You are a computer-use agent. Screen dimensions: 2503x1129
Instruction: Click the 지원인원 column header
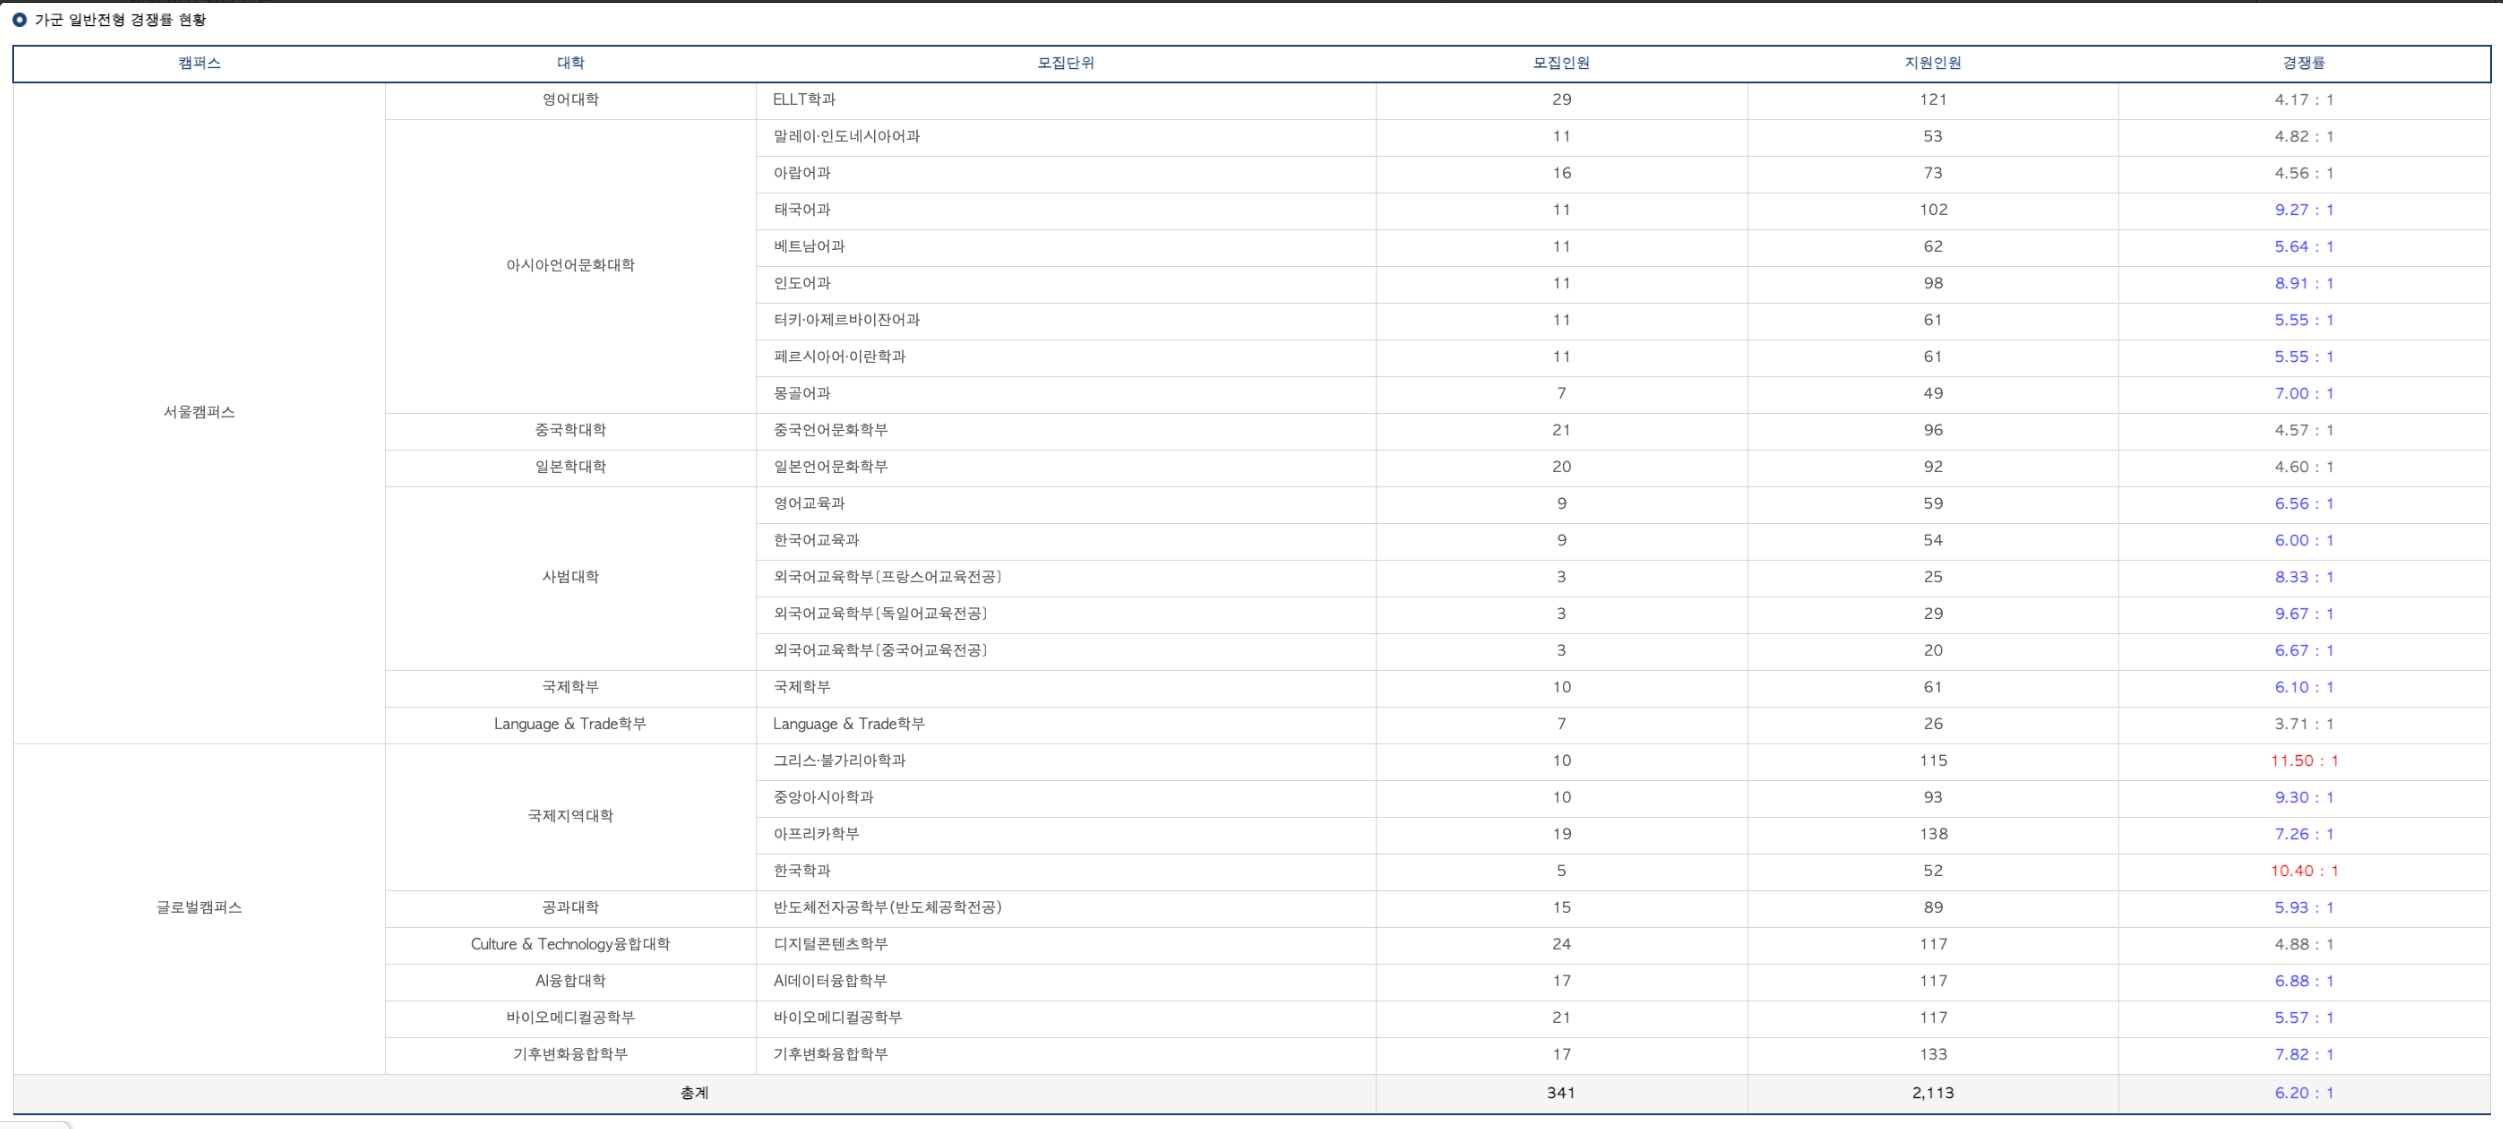pyautogui.click(x=1932, y=63)
